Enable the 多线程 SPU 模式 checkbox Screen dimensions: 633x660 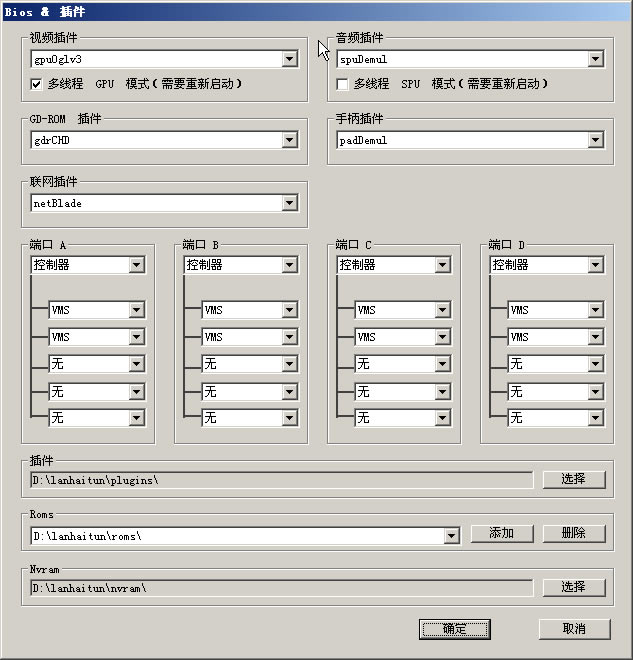point(344,85)
